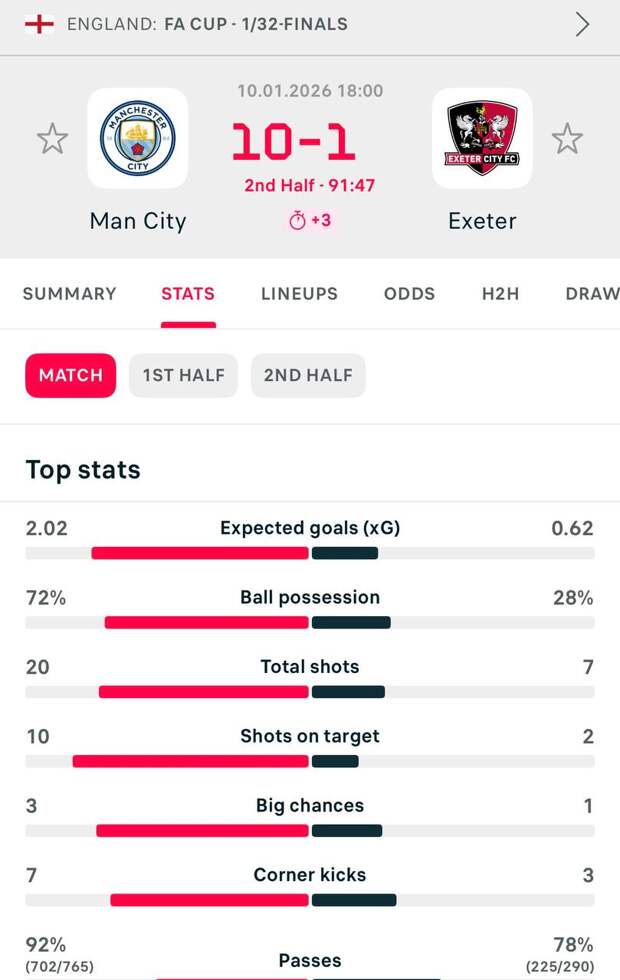Select the H2H tab
Viewport: 620px width, 980px height.
click(500, 294)
